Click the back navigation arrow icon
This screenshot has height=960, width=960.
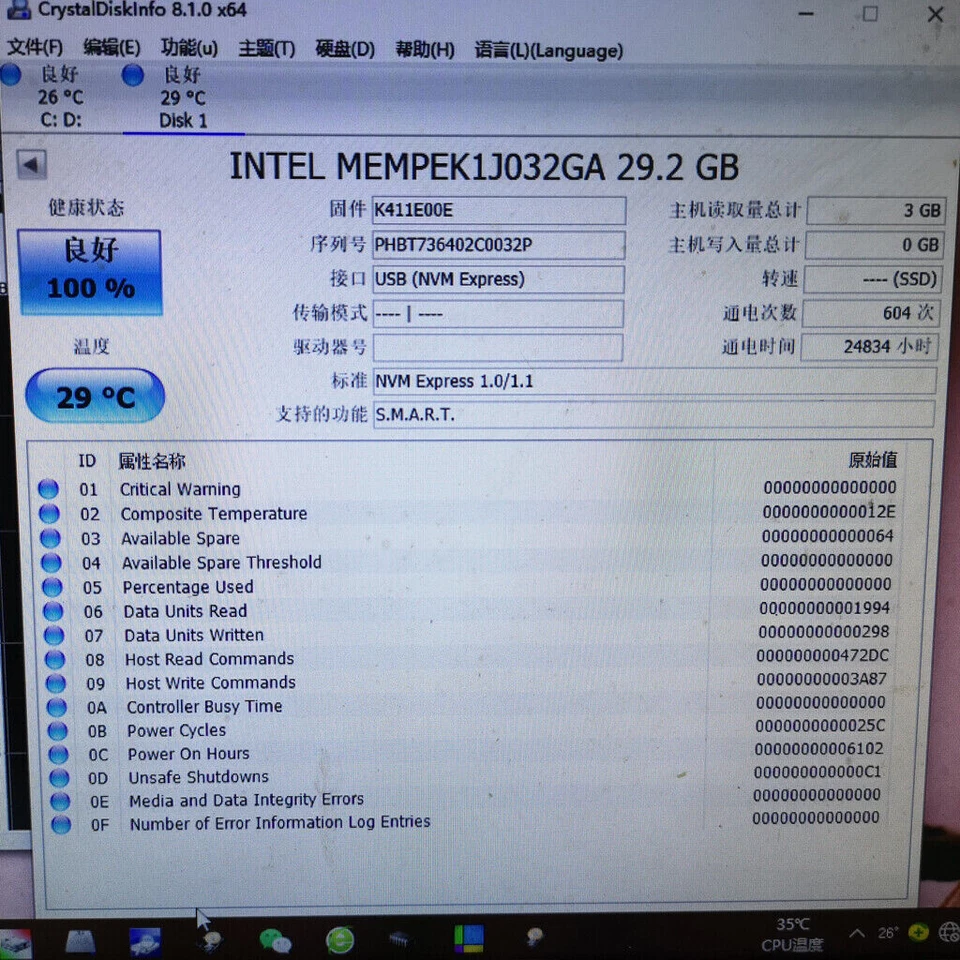pyautogui.click(x=30, y=164)
